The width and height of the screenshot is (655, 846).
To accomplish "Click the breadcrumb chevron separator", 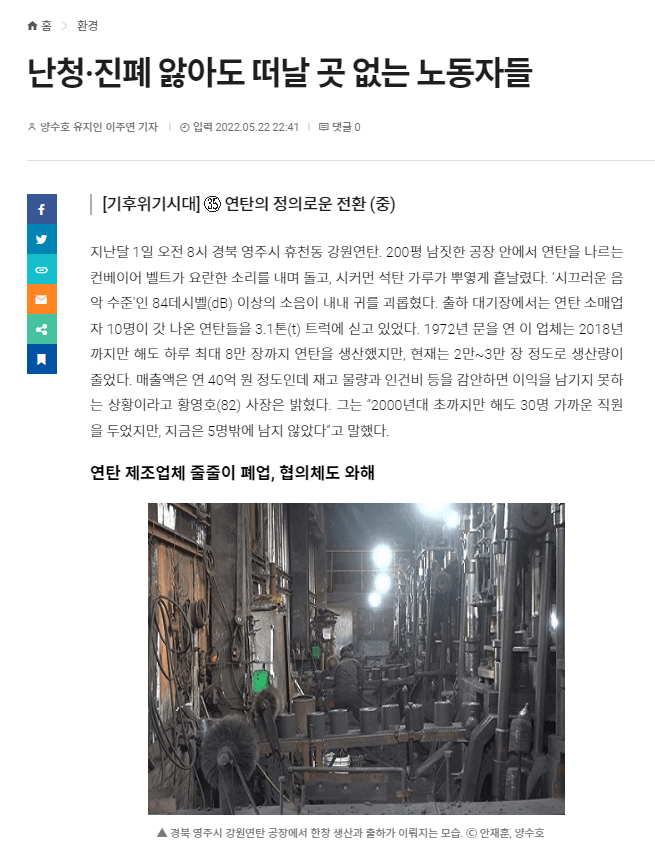I will 64,25.
